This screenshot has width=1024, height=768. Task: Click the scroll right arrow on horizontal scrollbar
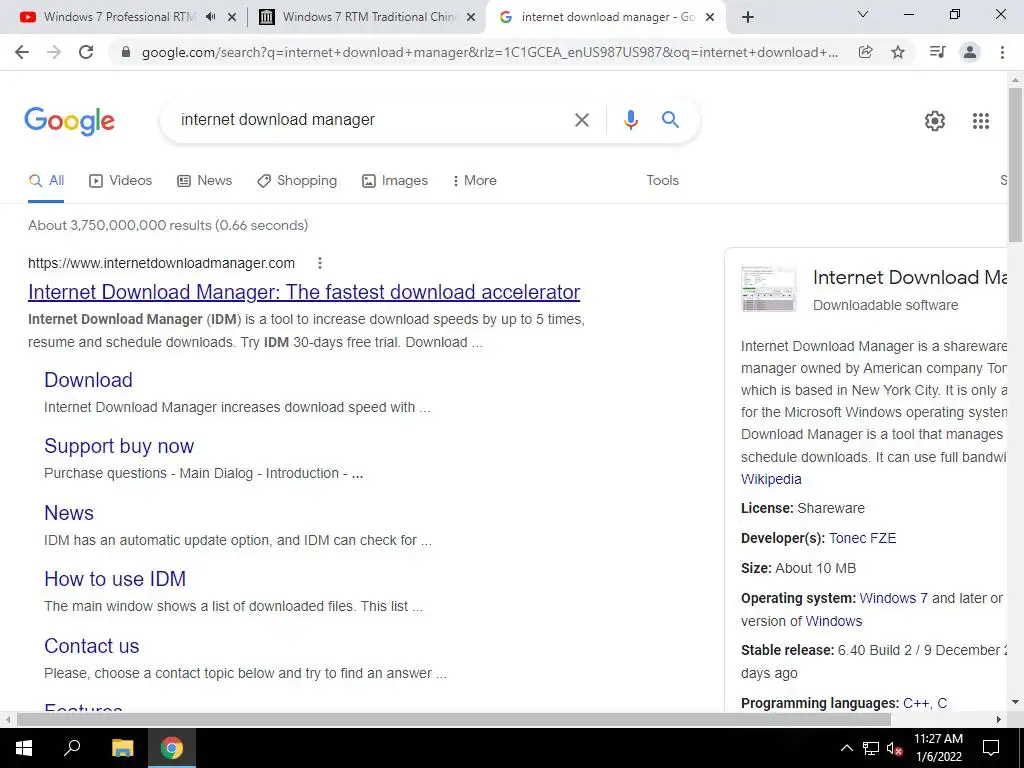[999, 719]
